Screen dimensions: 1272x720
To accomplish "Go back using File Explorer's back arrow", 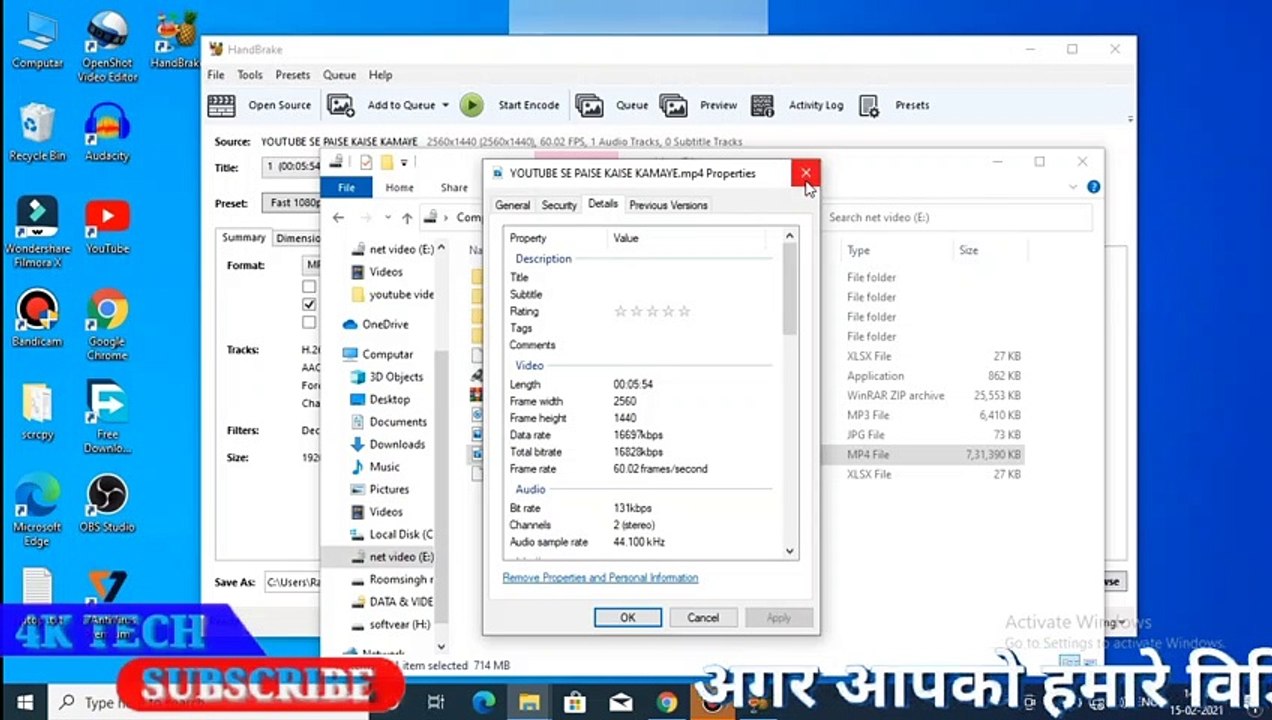I will pyautogui.click(x=338, y=217).
